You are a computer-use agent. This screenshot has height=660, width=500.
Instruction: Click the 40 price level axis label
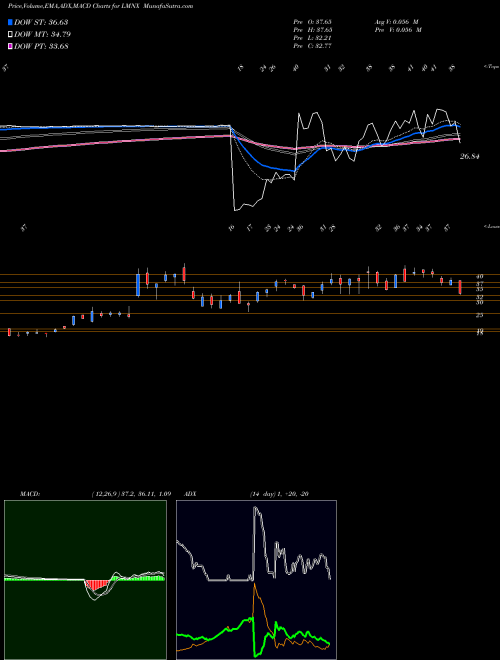tap(479, 277)
